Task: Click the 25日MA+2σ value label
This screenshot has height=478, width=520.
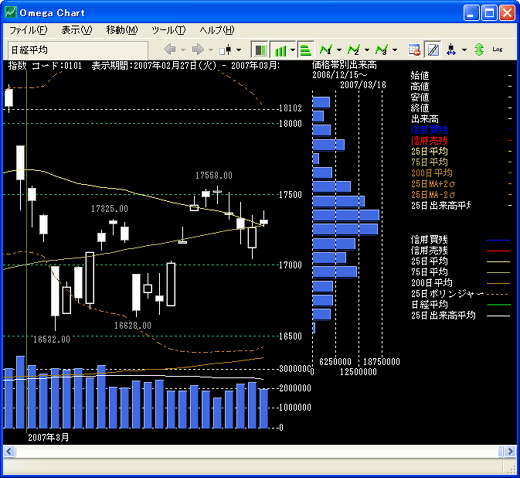Action: [433, 184]
